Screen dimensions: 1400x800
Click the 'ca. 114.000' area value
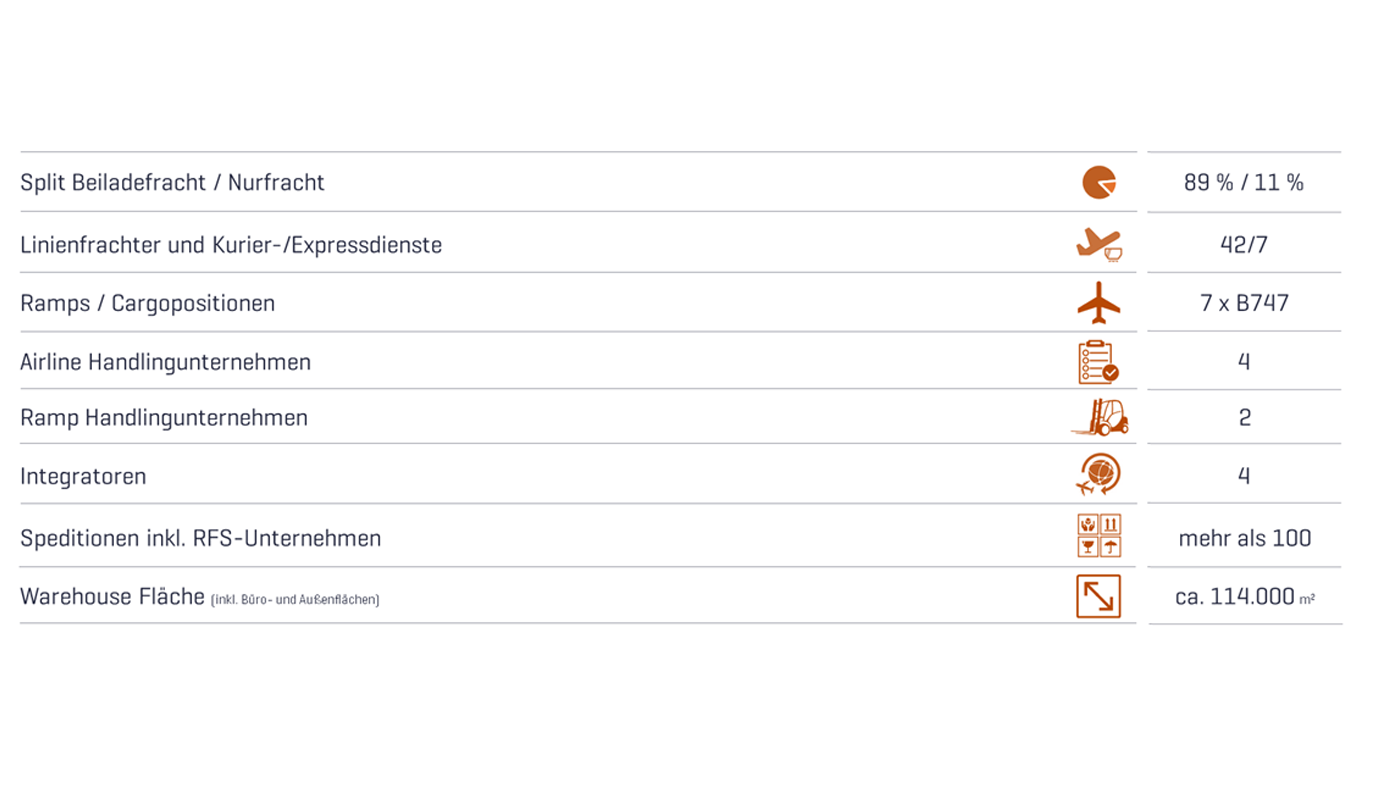[1236, 597]
